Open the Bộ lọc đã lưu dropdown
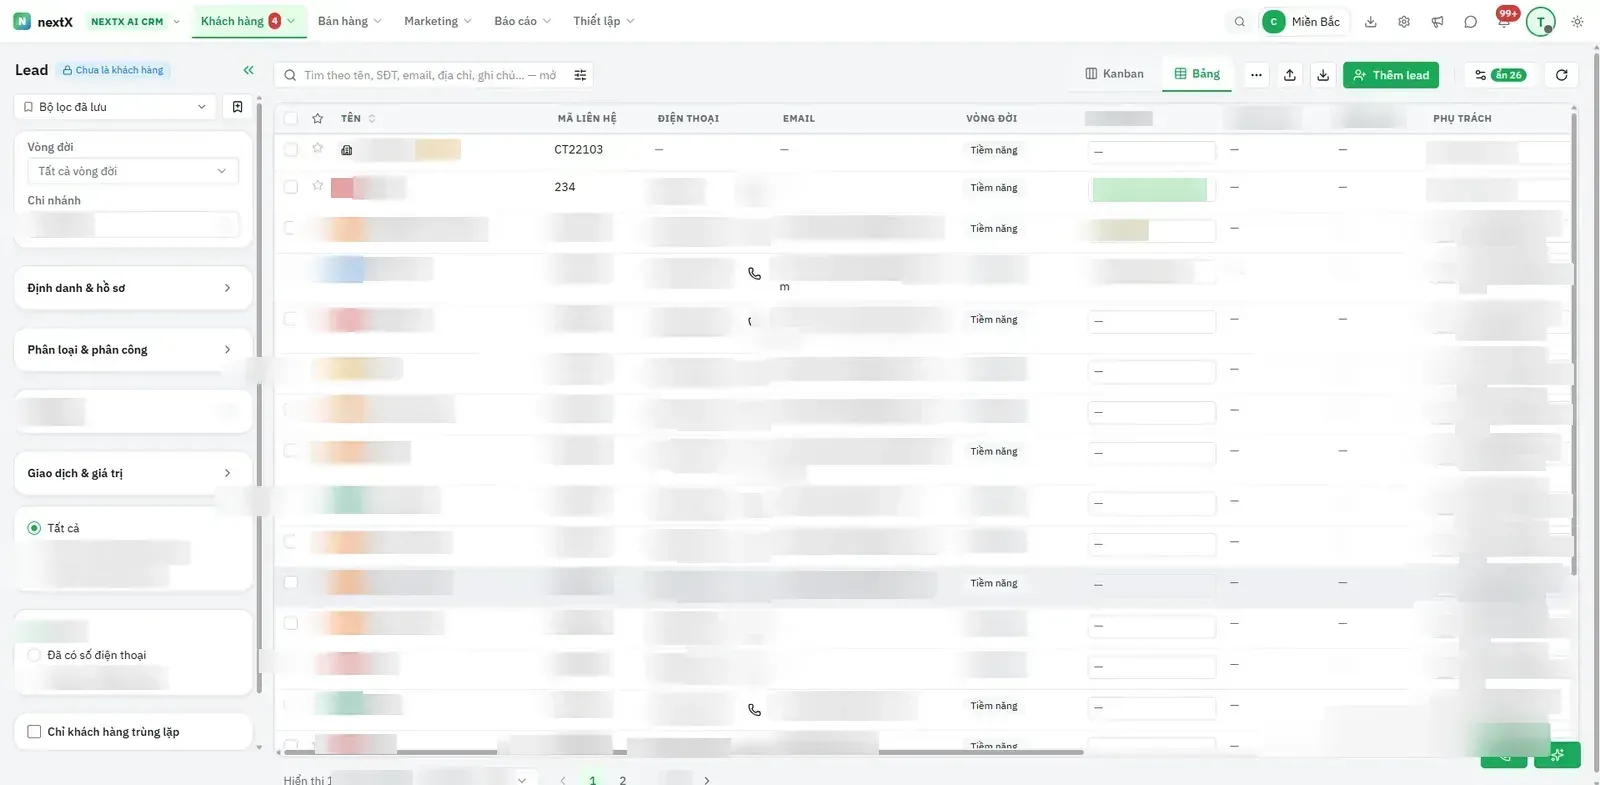The width and height of the screenshot is (1600, 785). pos(115,107)
